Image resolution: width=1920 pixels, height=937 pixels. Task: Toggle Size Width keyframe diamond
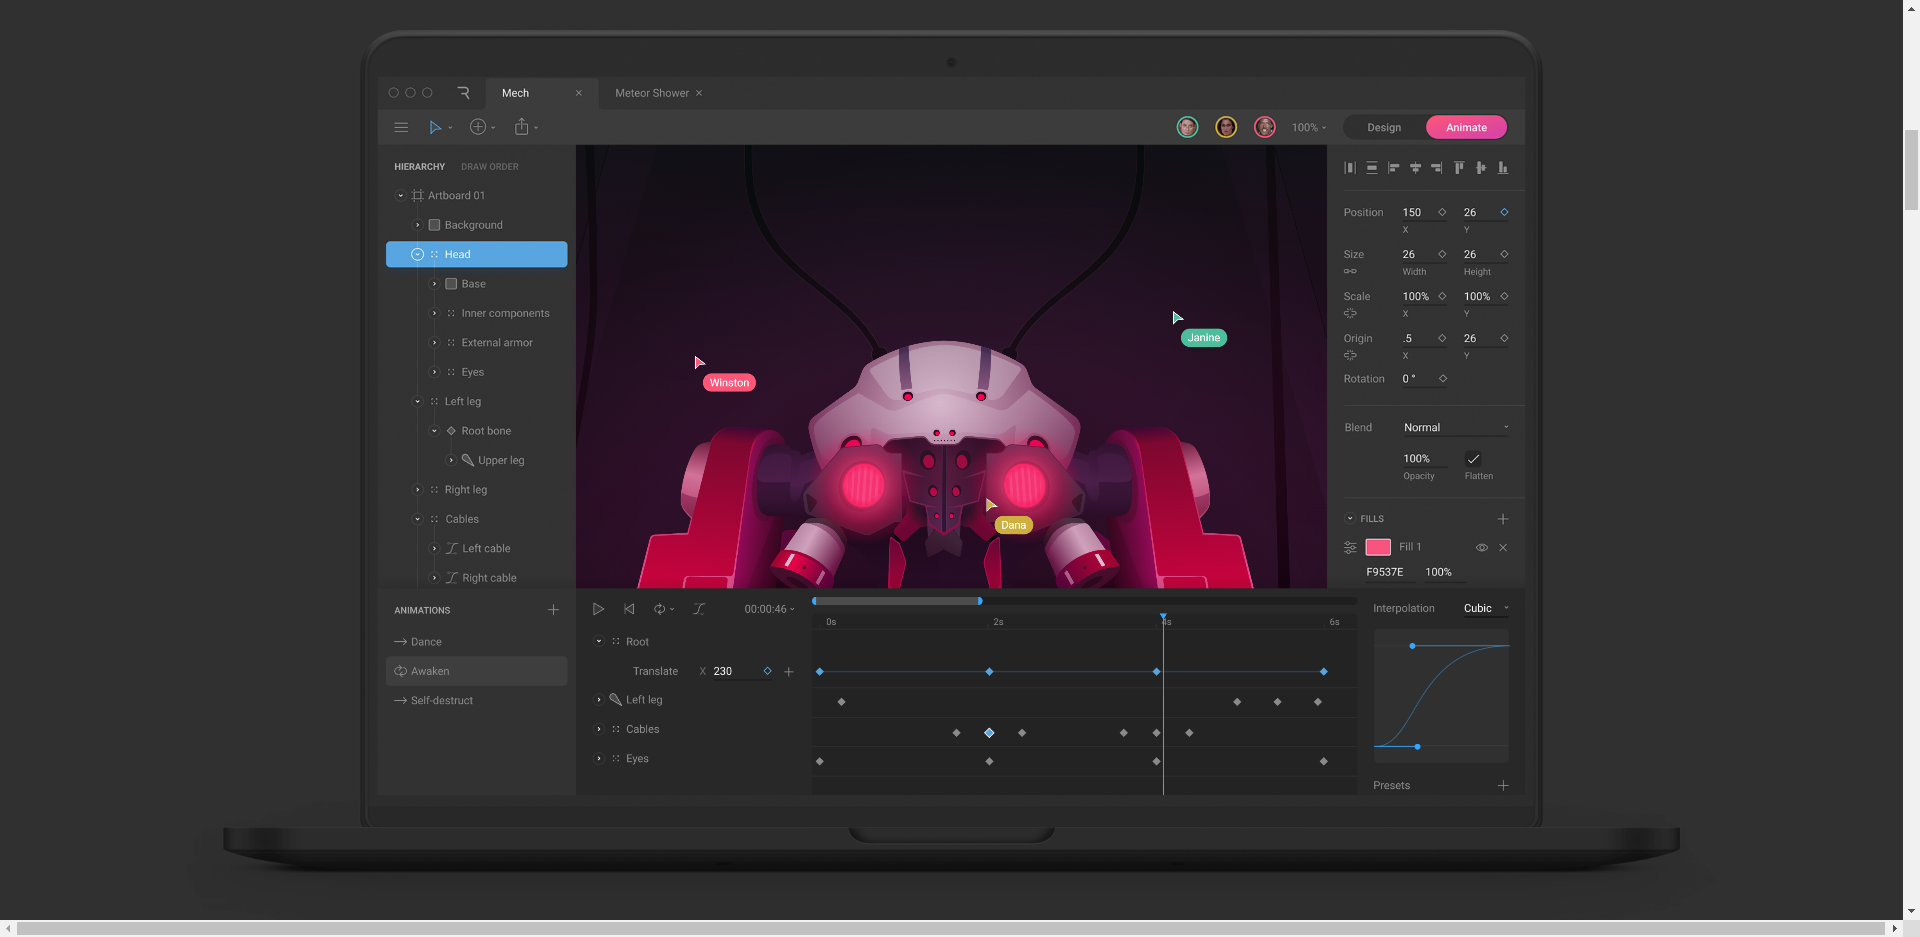(1442, 254)
